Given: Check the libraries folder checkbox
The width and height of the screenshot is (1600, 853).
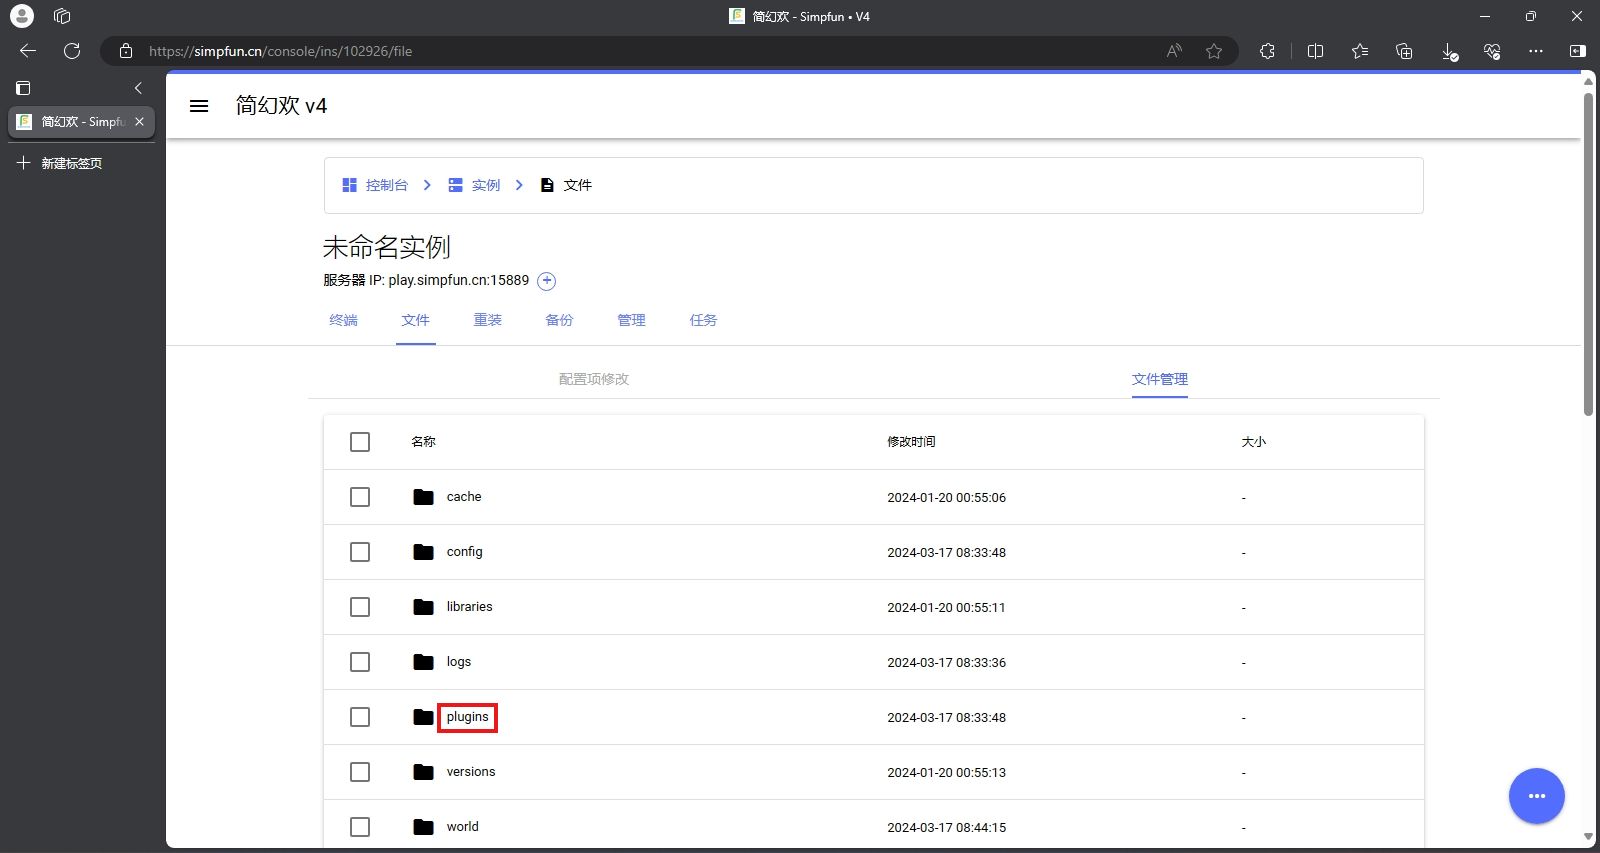Looking at the screenshot, I should tap(360, 607).
